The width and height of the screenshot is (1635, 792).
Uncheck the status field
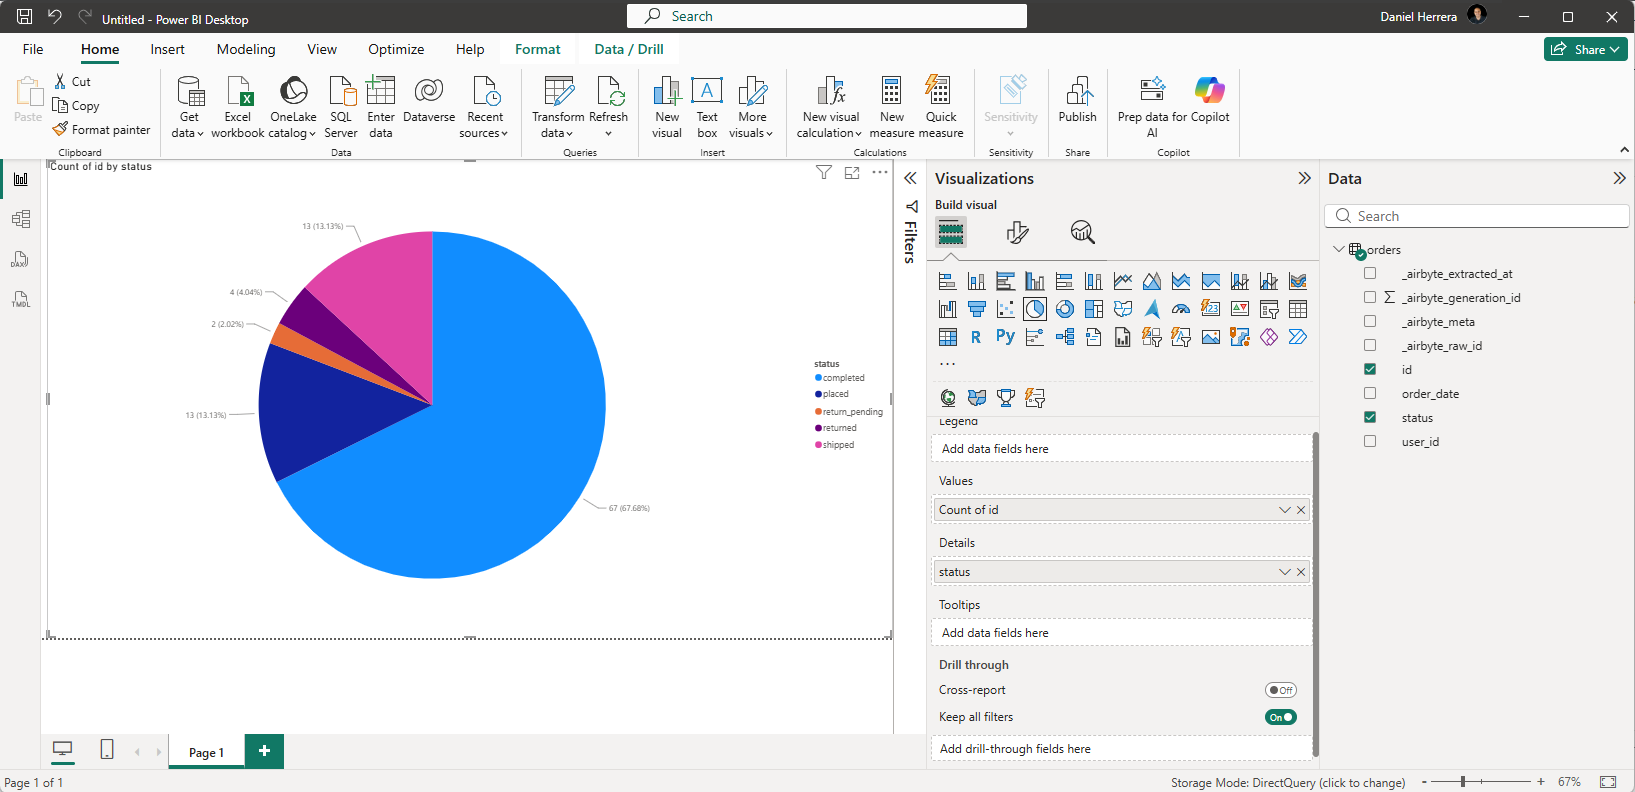pyautogui.click(x=1370, y=417)
